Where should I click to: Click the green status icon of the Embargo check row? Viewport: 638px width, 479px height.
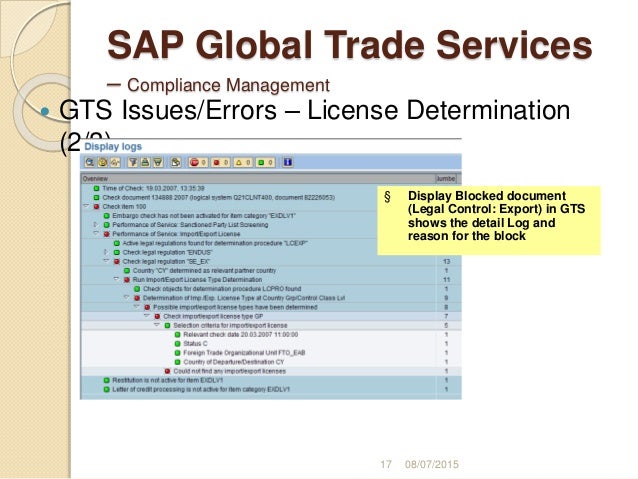coord(107,216)
